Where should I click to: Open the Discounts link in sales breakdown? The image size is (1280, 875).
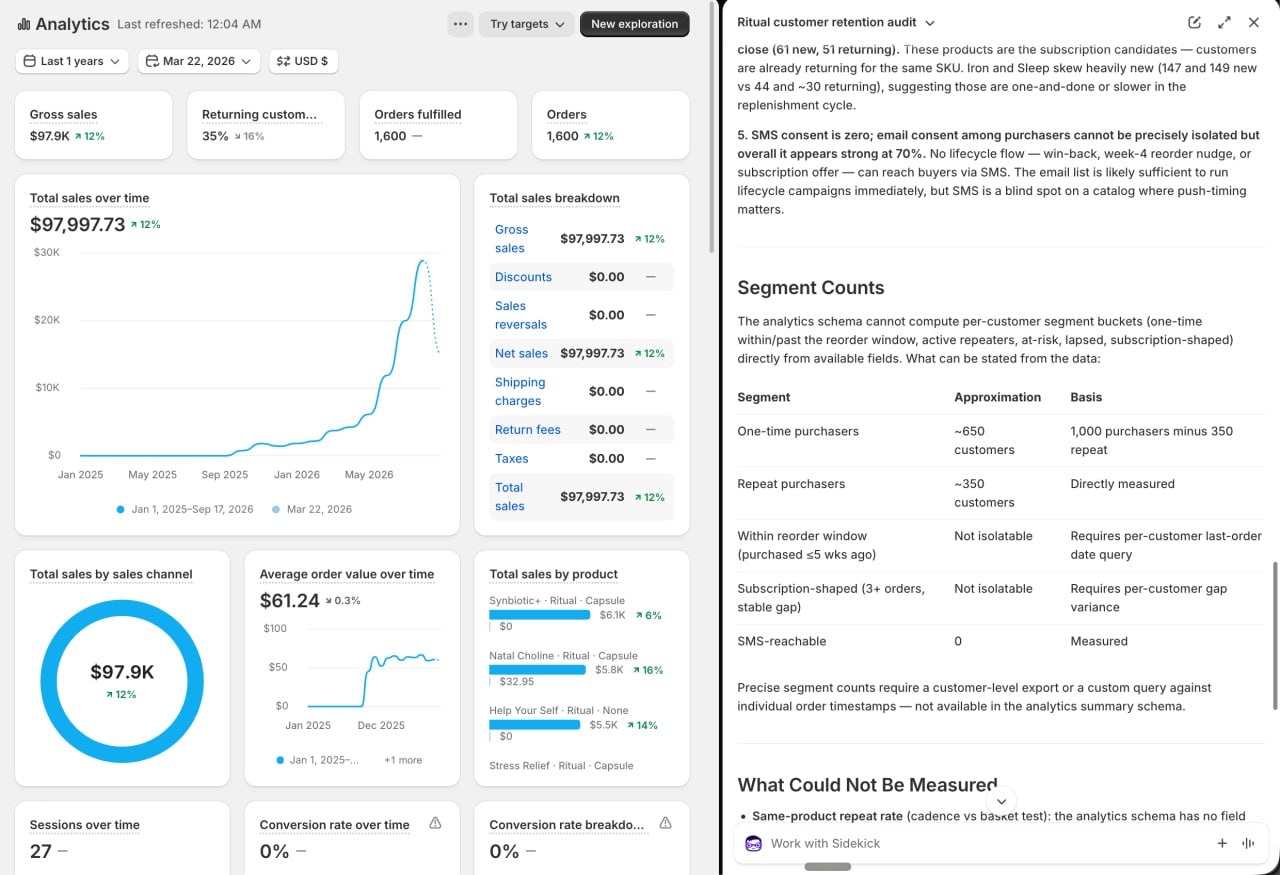pyautogui.click(x=523, y=277)
